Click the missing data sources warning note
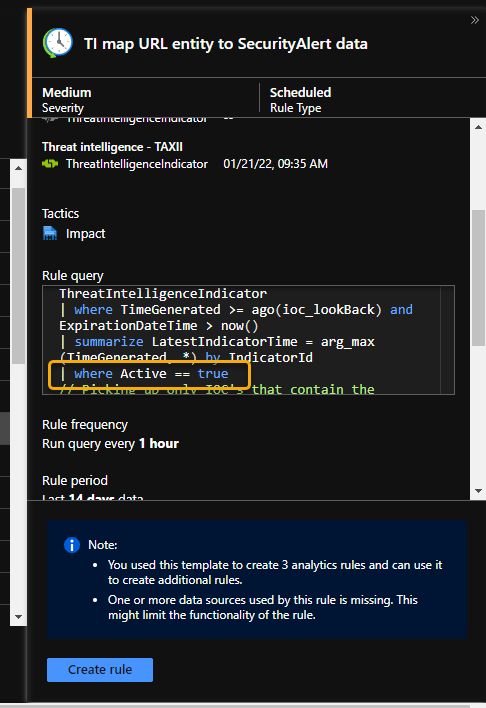This screenshot has width=486, height=708. (262, 607)
